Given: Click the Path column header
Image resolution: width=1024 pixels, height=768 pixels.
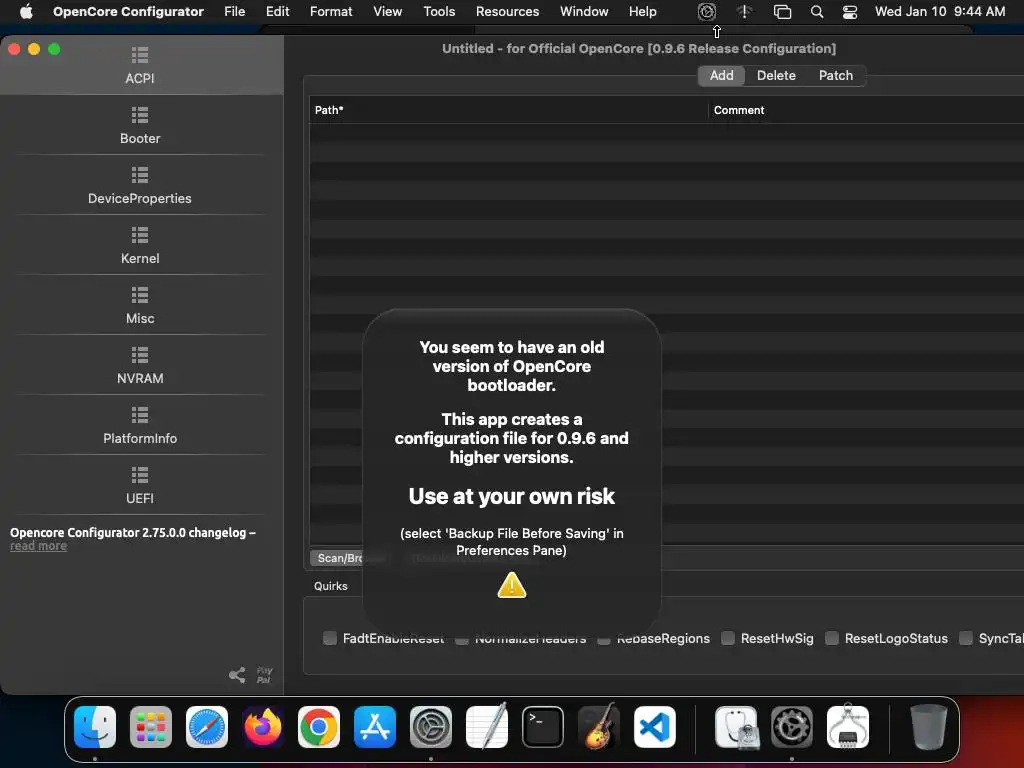Looking at the screenshot, I should click(x=508, y=110).
